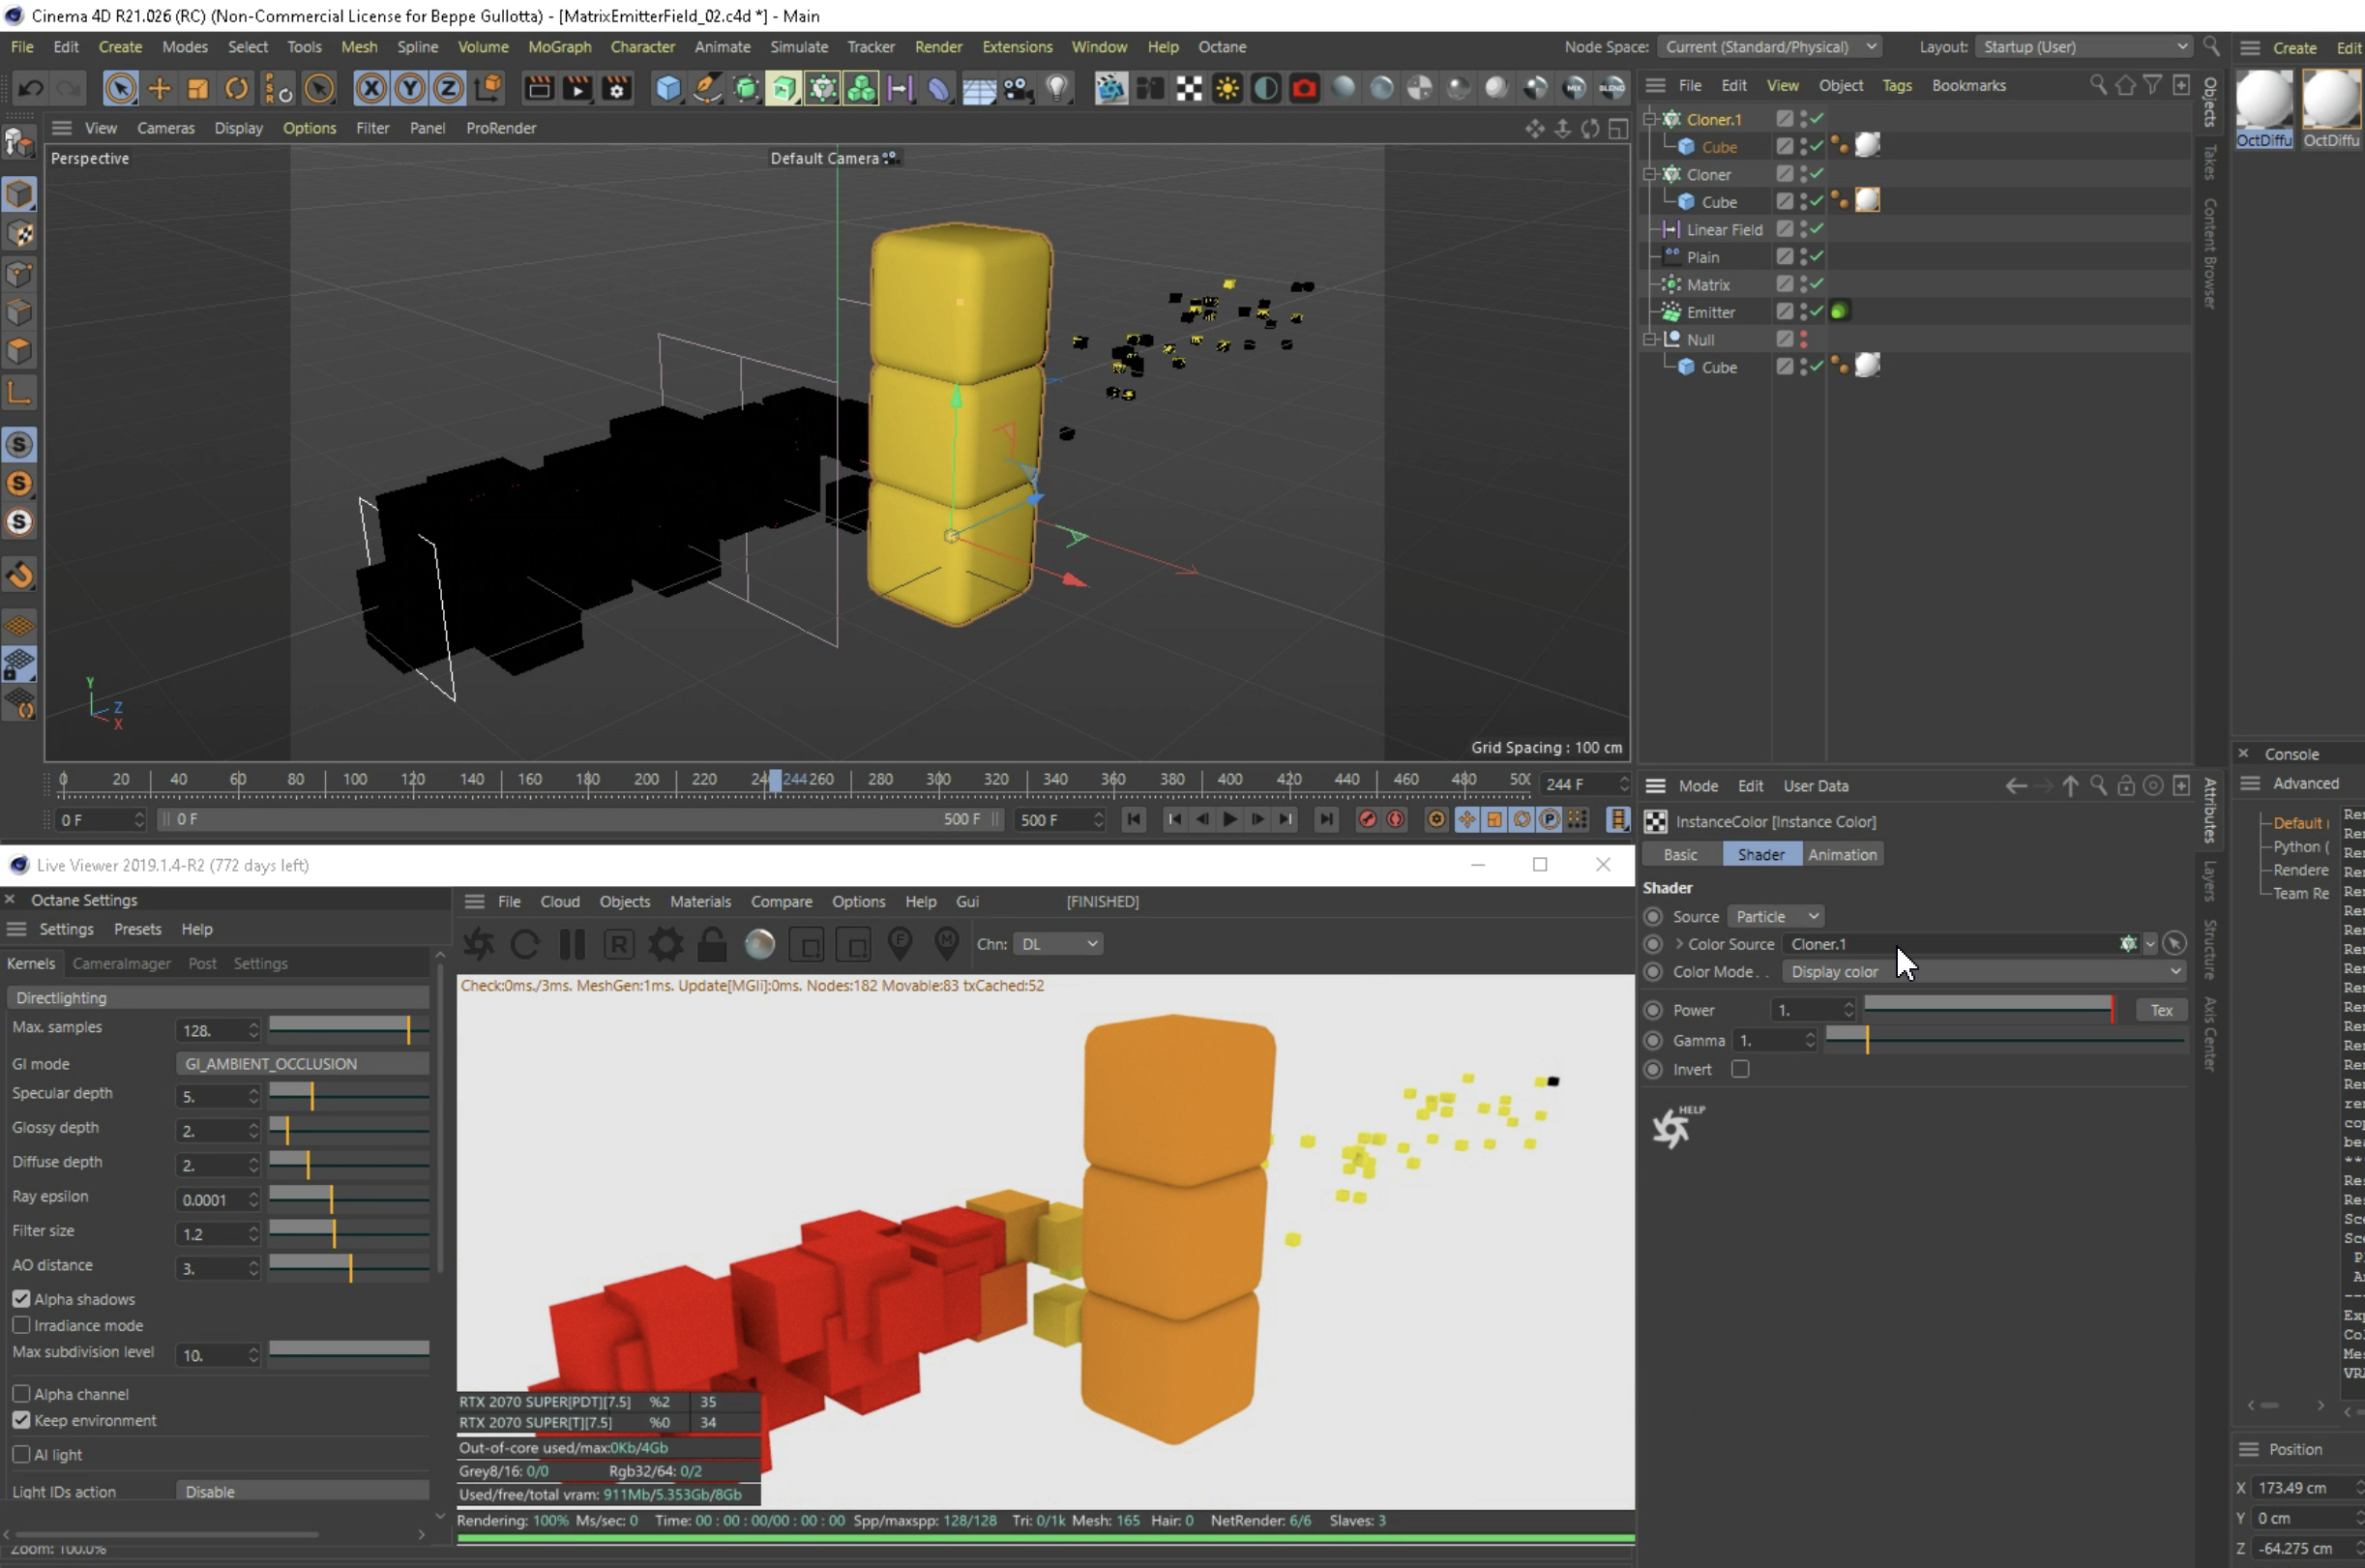Toggle the X-axis lock icon
2365x1568 pixels.
click(x=371, y=89)
